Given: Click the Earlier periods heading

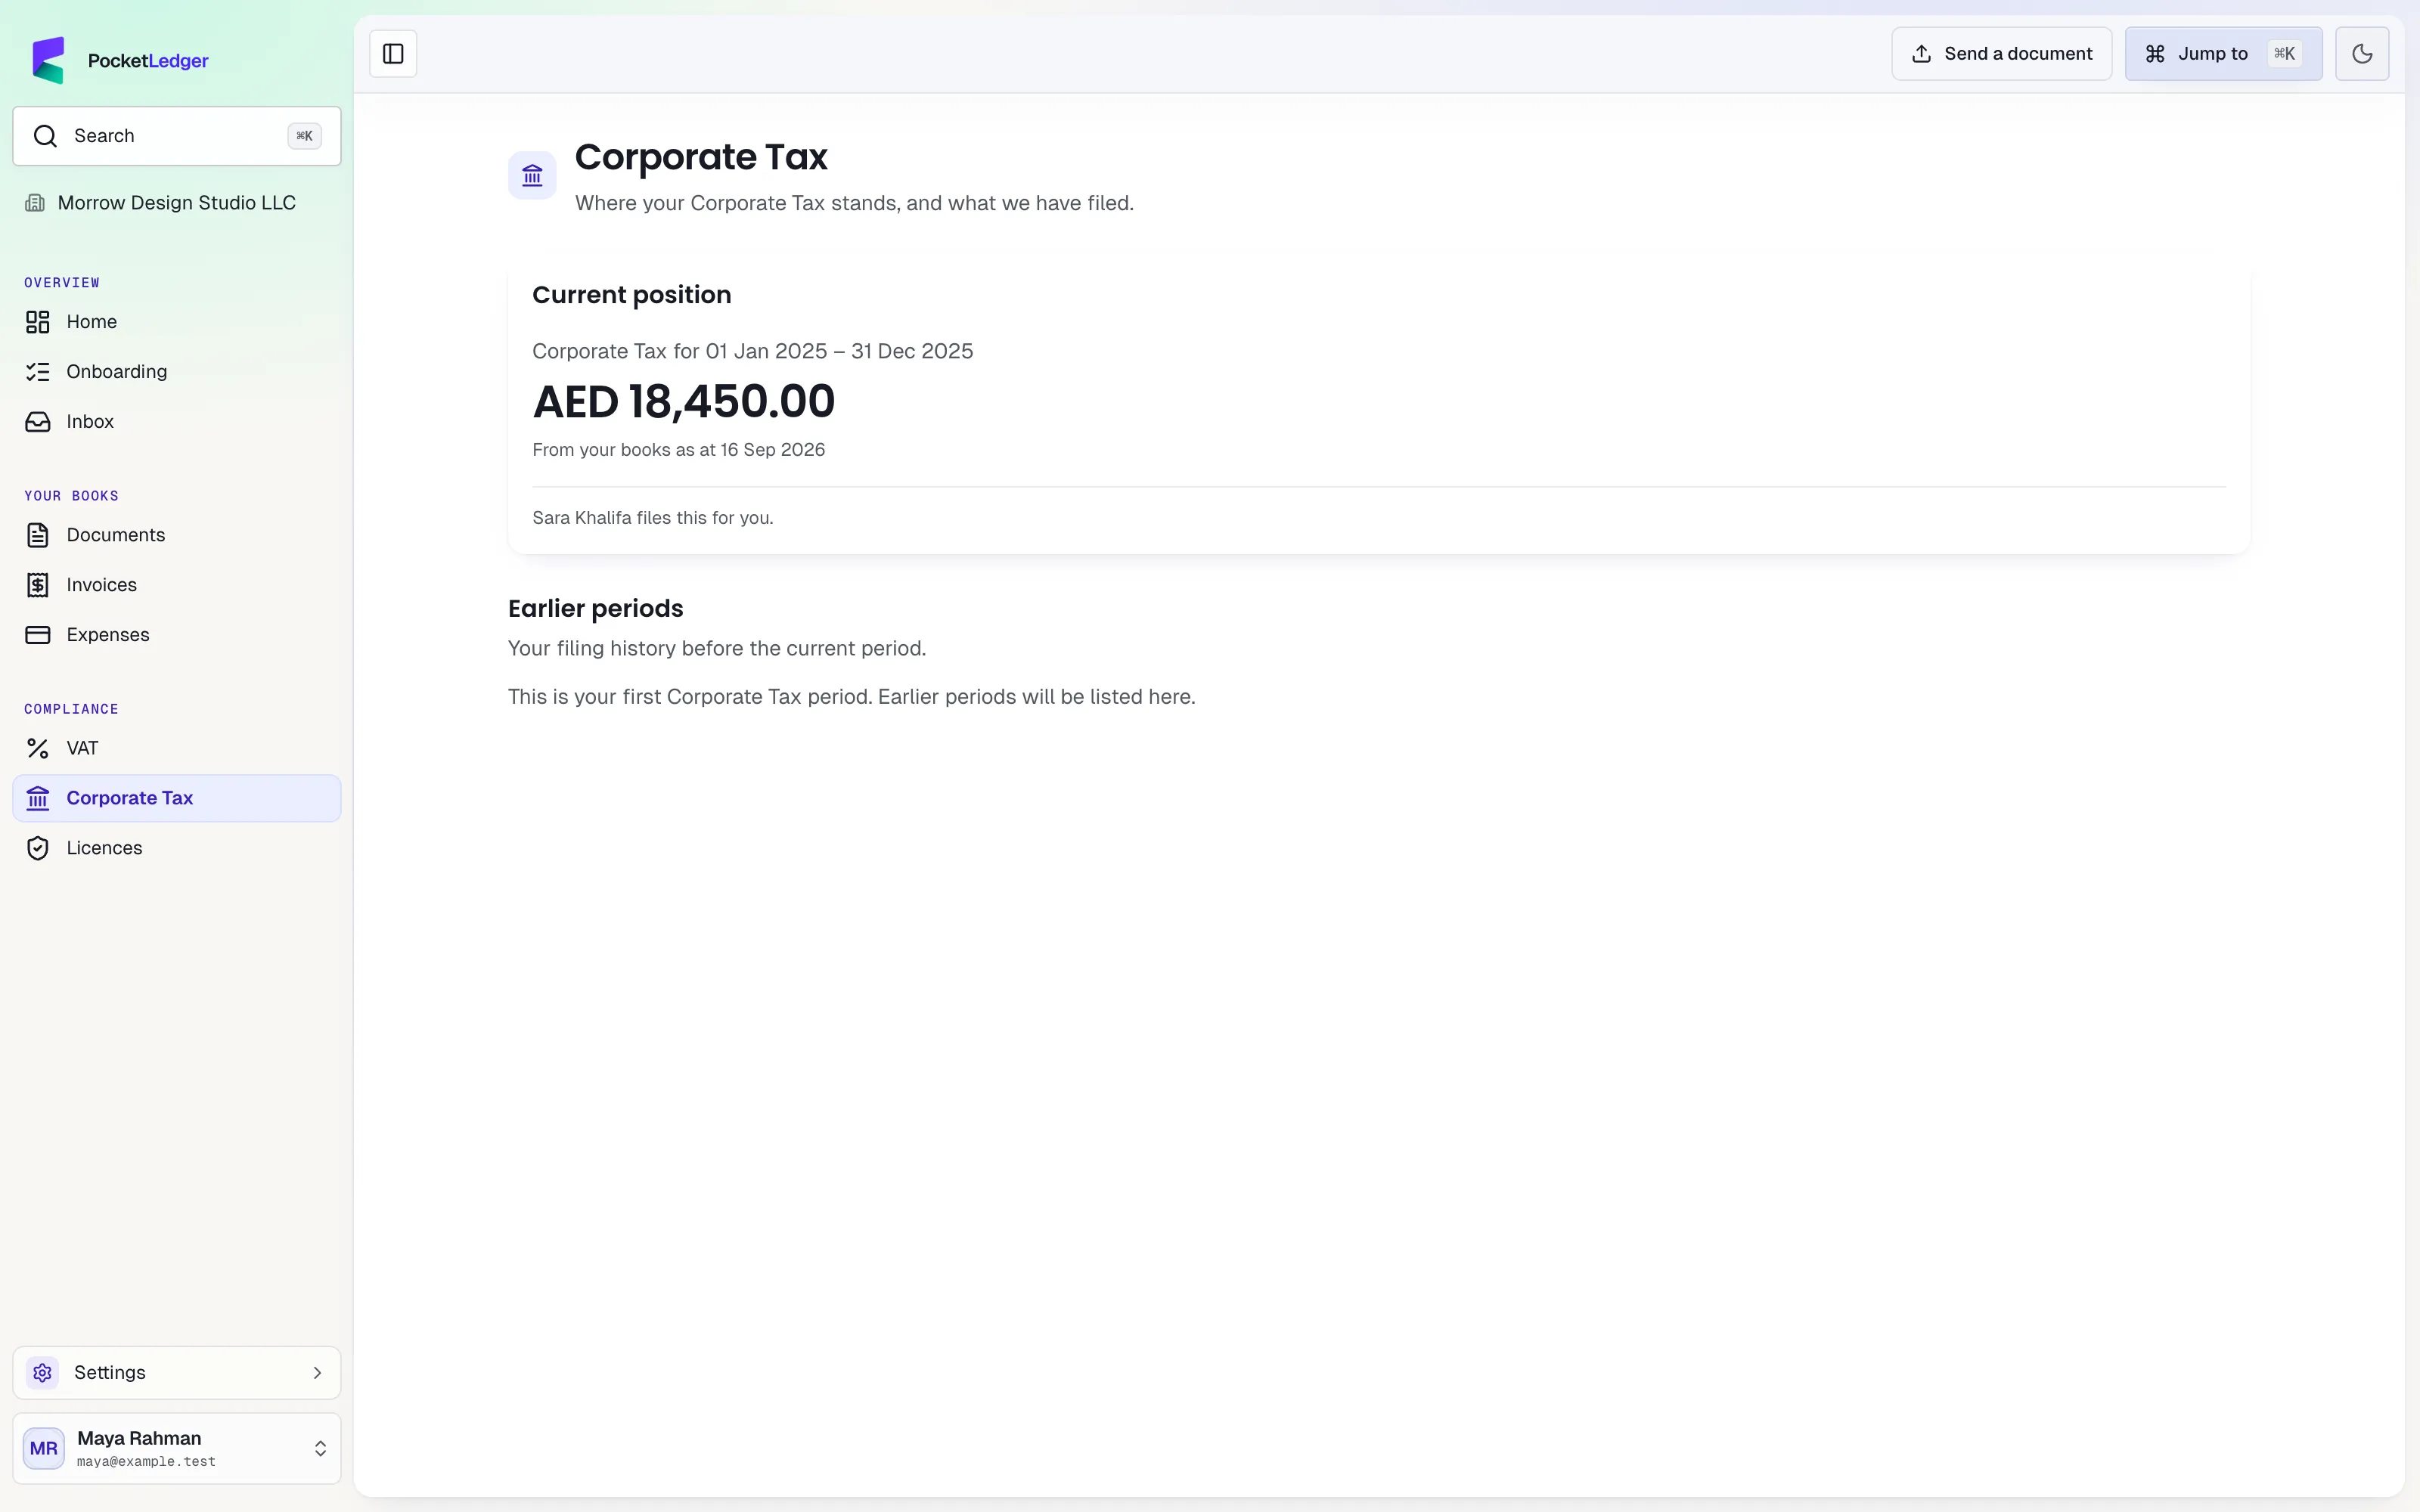Looking at the screenshot, I should (x=596, y=609).
